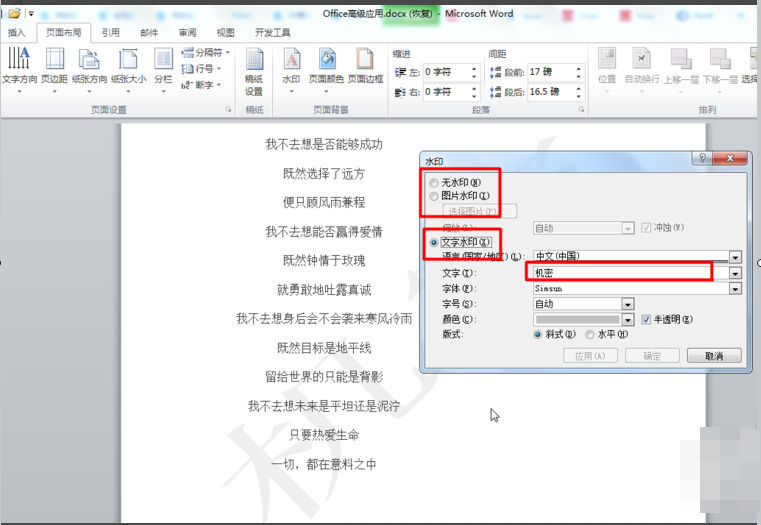The width and height of the screenshot is (761, 525).
Task: Adjust the 段前 spacing stepper
Action: [x=579, y=72]
